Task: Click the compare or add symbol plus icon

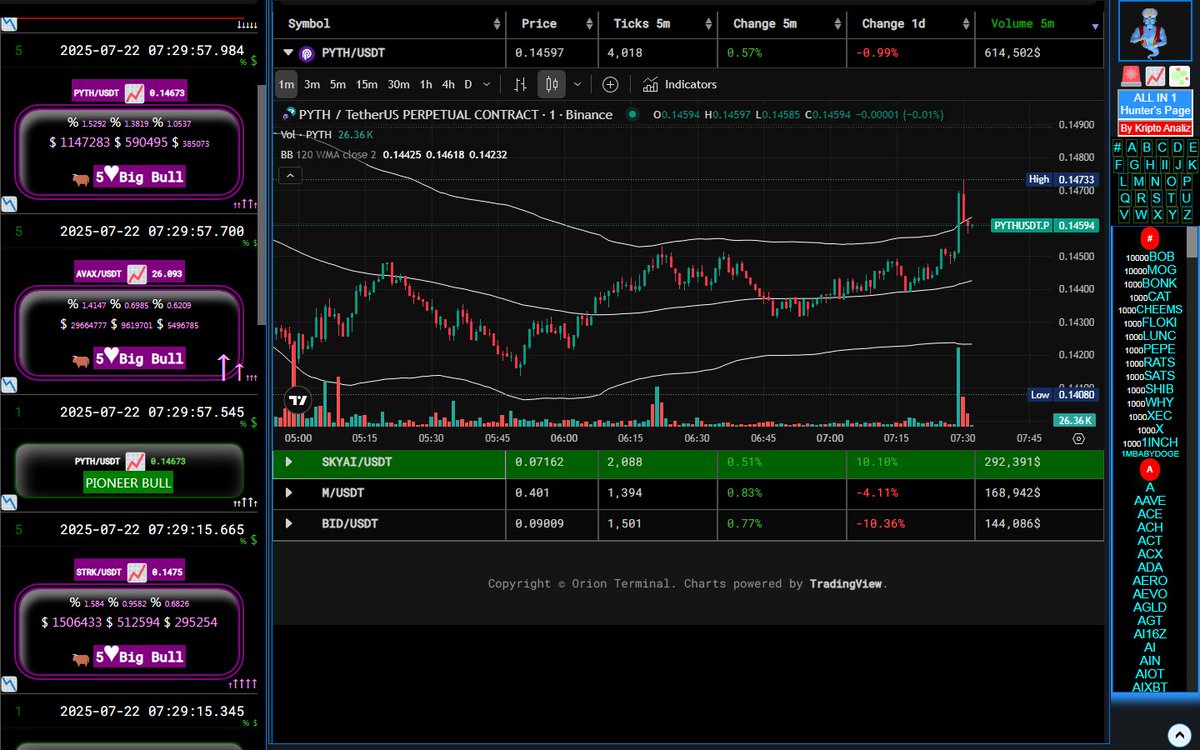Action: point(610,85)
